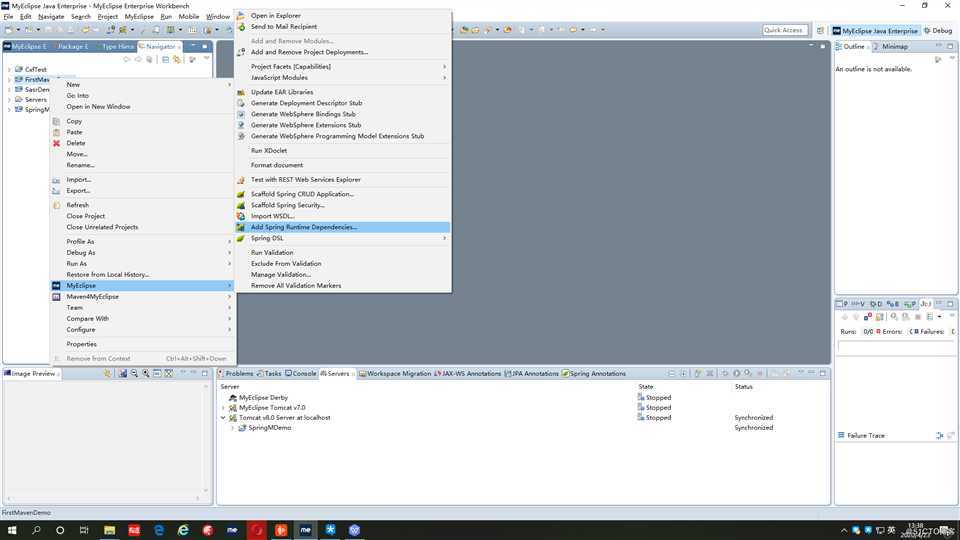Expand the Servers project in Navigator
This screenshot has height=540, width=960.
click(x=9, y=99)
